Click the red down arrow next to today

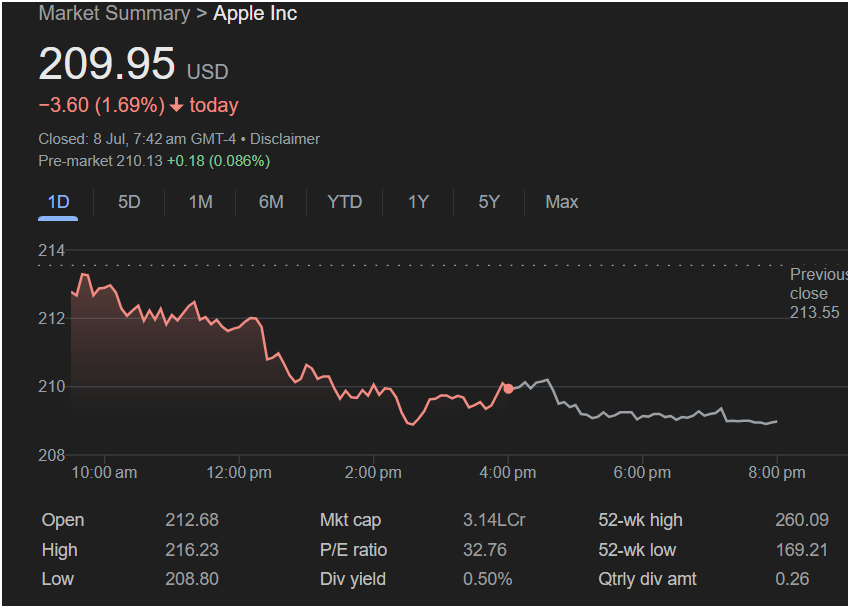(x=176, y=106)
